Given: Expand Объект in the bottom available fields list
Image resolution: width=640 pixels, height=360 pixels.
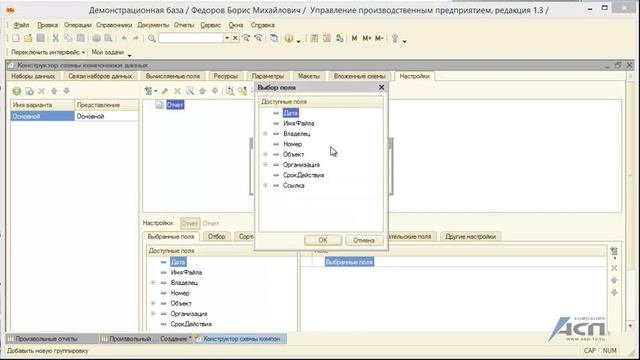Looking at the screenshot, I should click(x=153, y=303).
